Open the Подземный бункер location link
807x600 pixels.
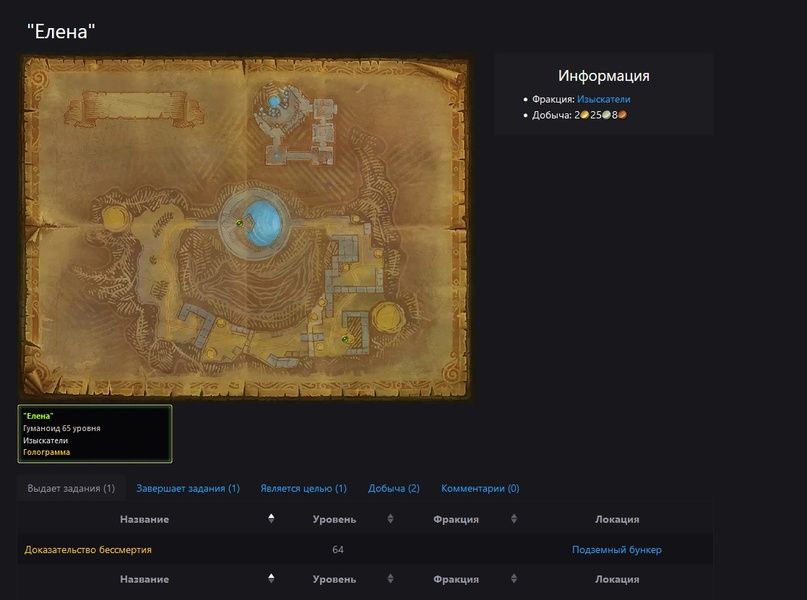click(x=617, y=550)
